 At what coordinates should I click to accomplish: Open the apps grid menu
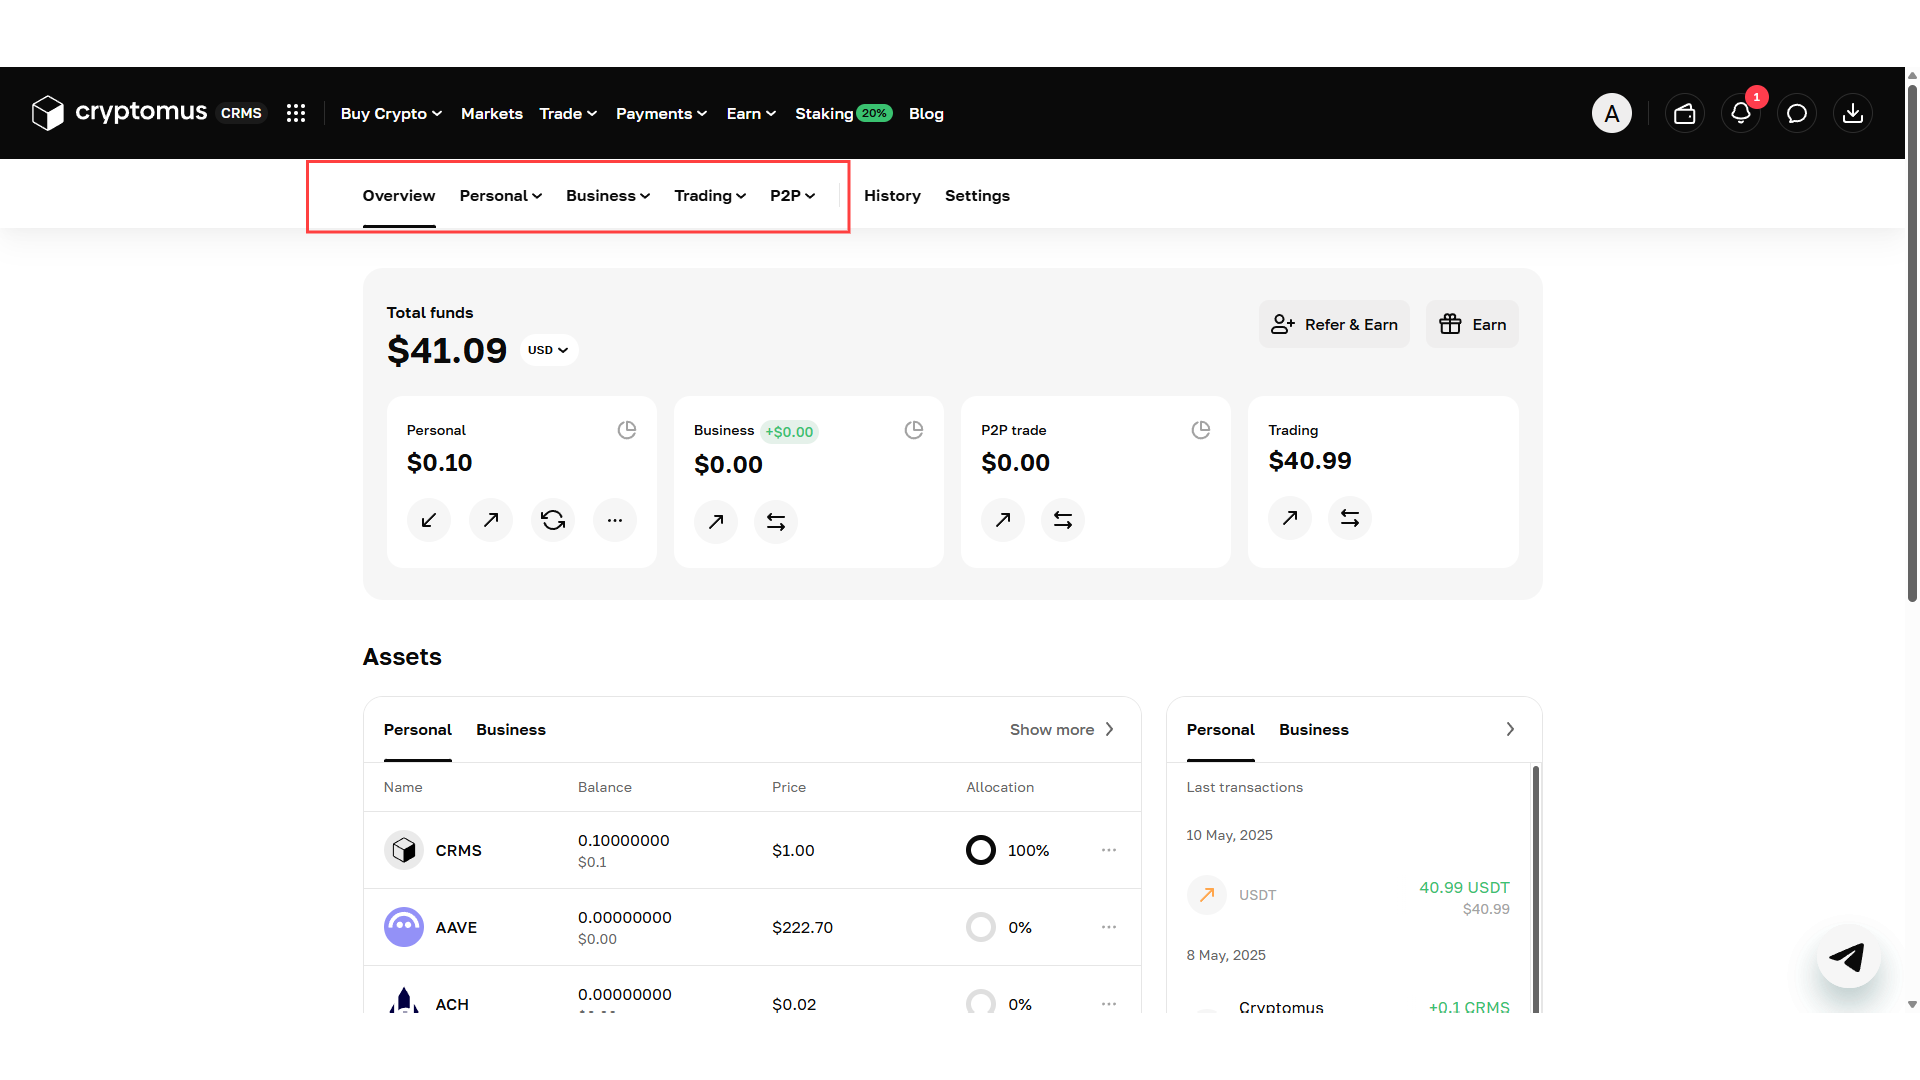[296, 113]
